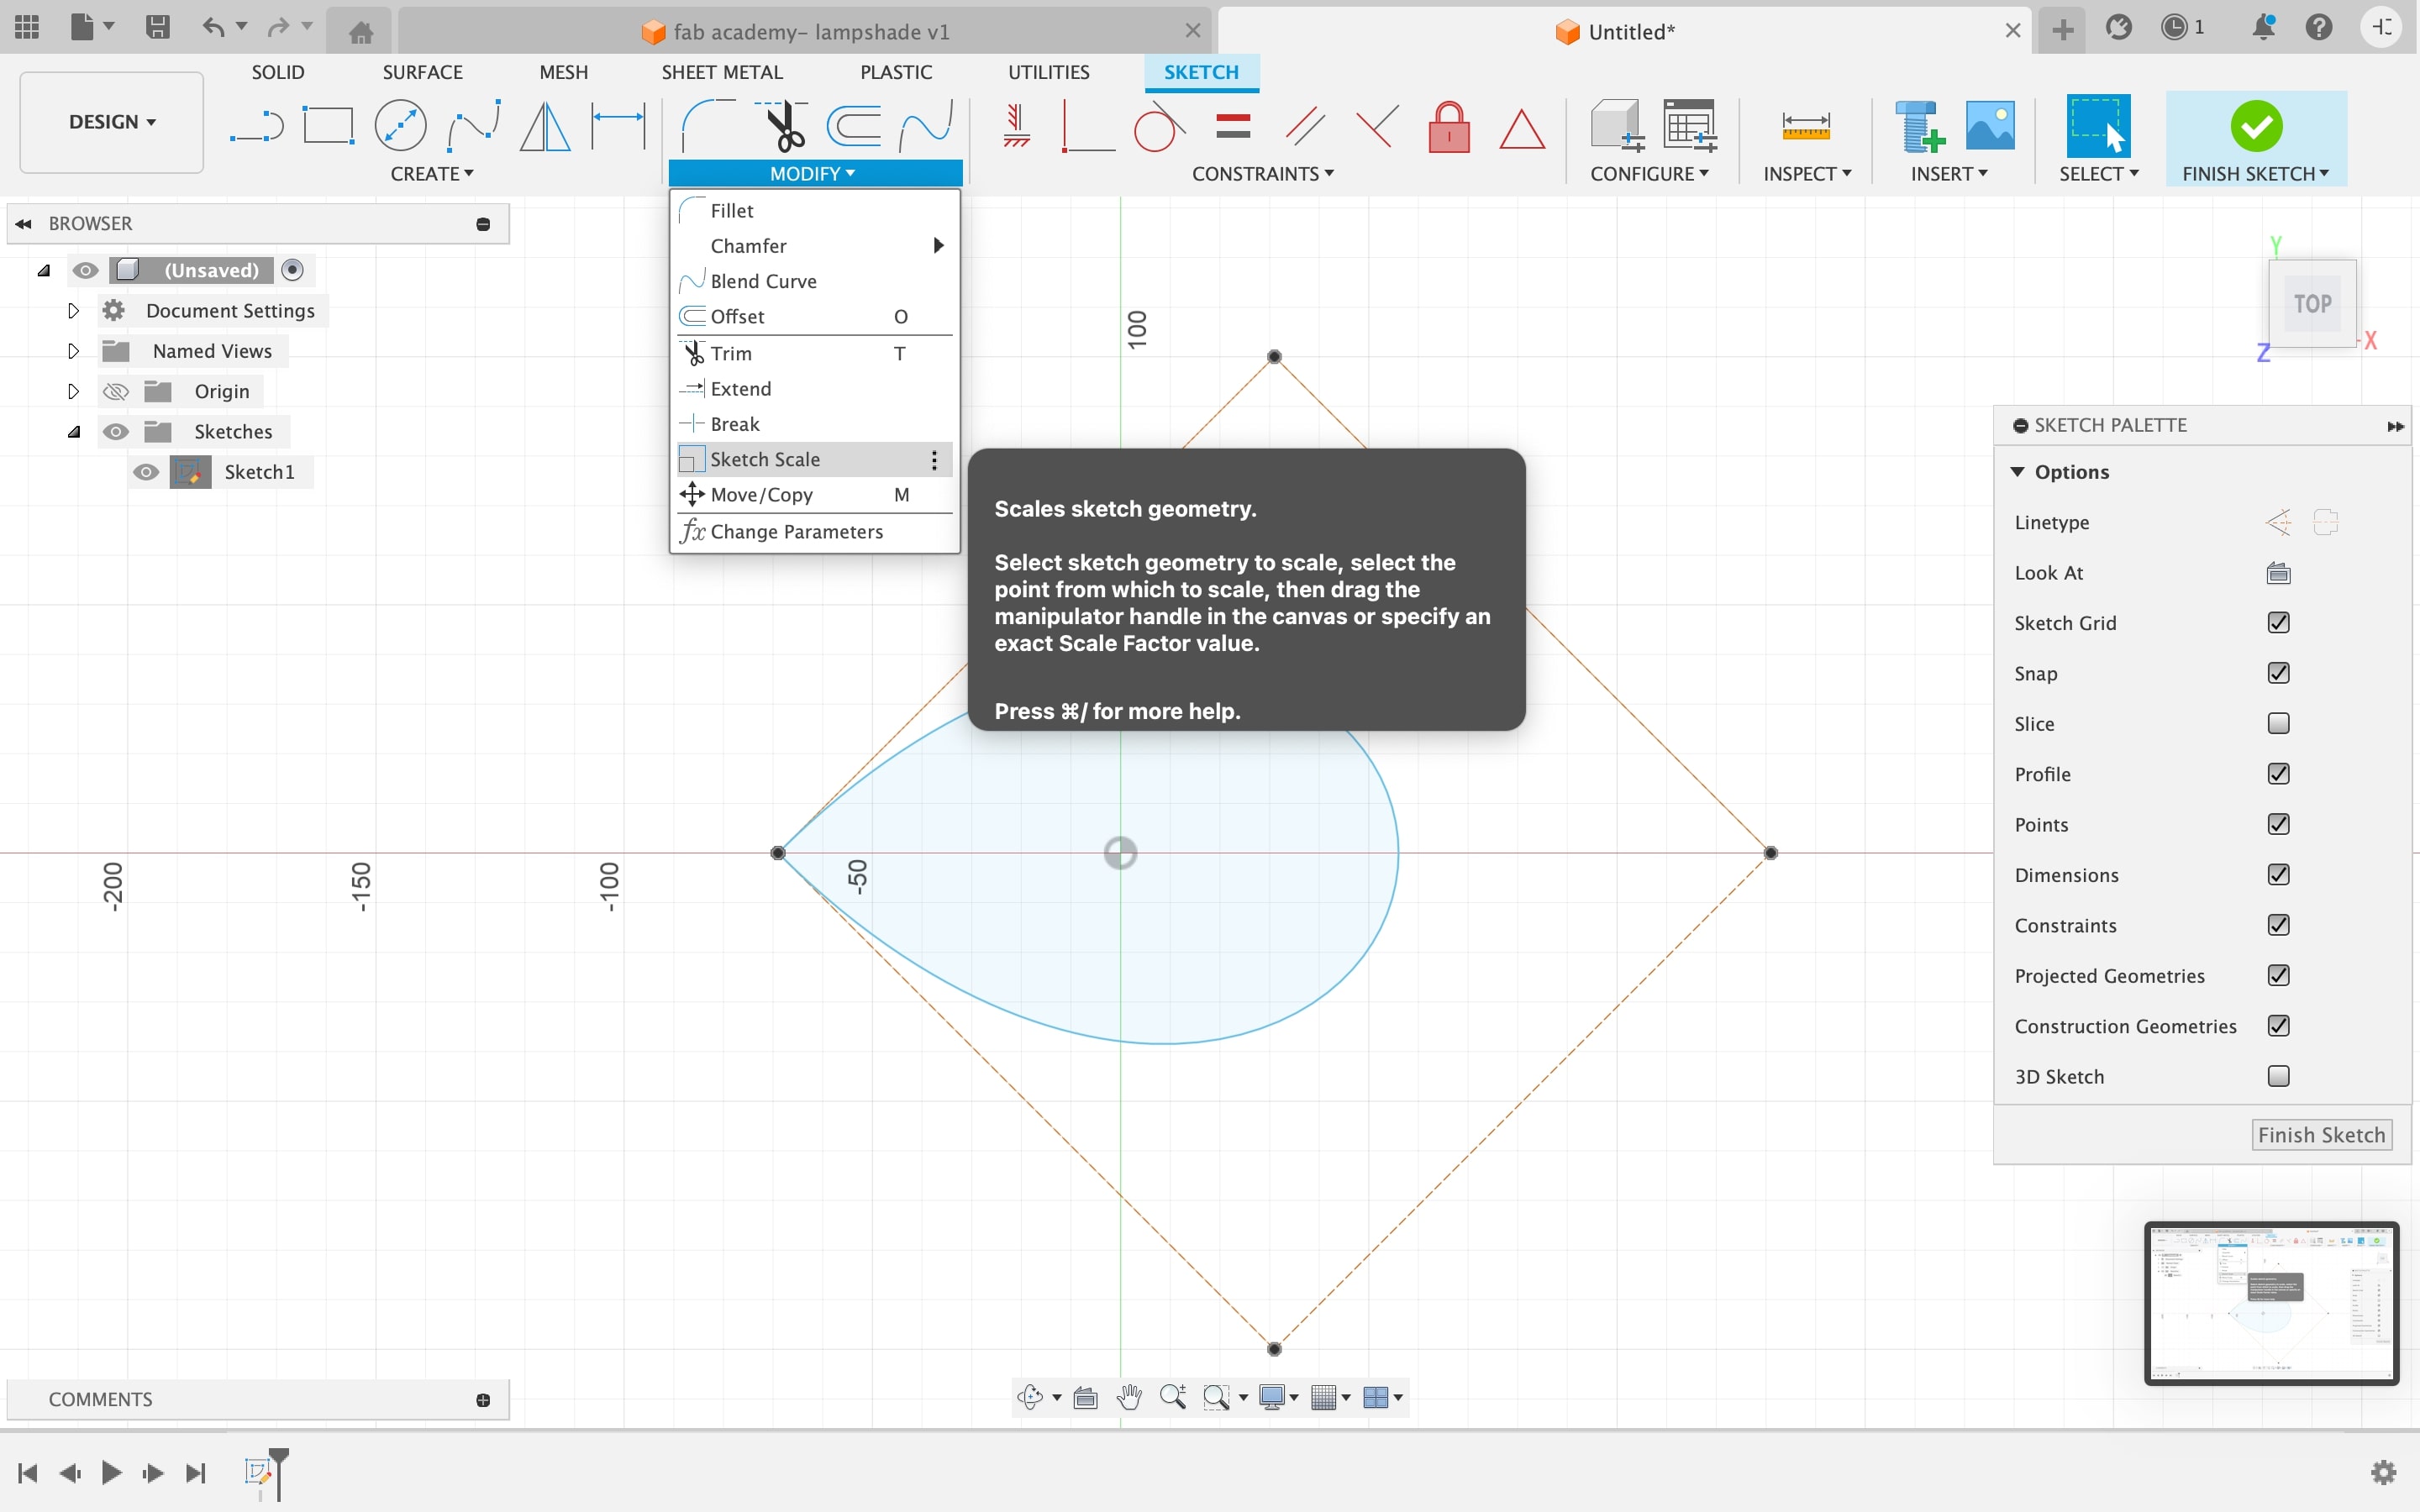The image size is (2420, 1512).
Task: Select the Sketch Dimension tool
Action: click(618, 127)
